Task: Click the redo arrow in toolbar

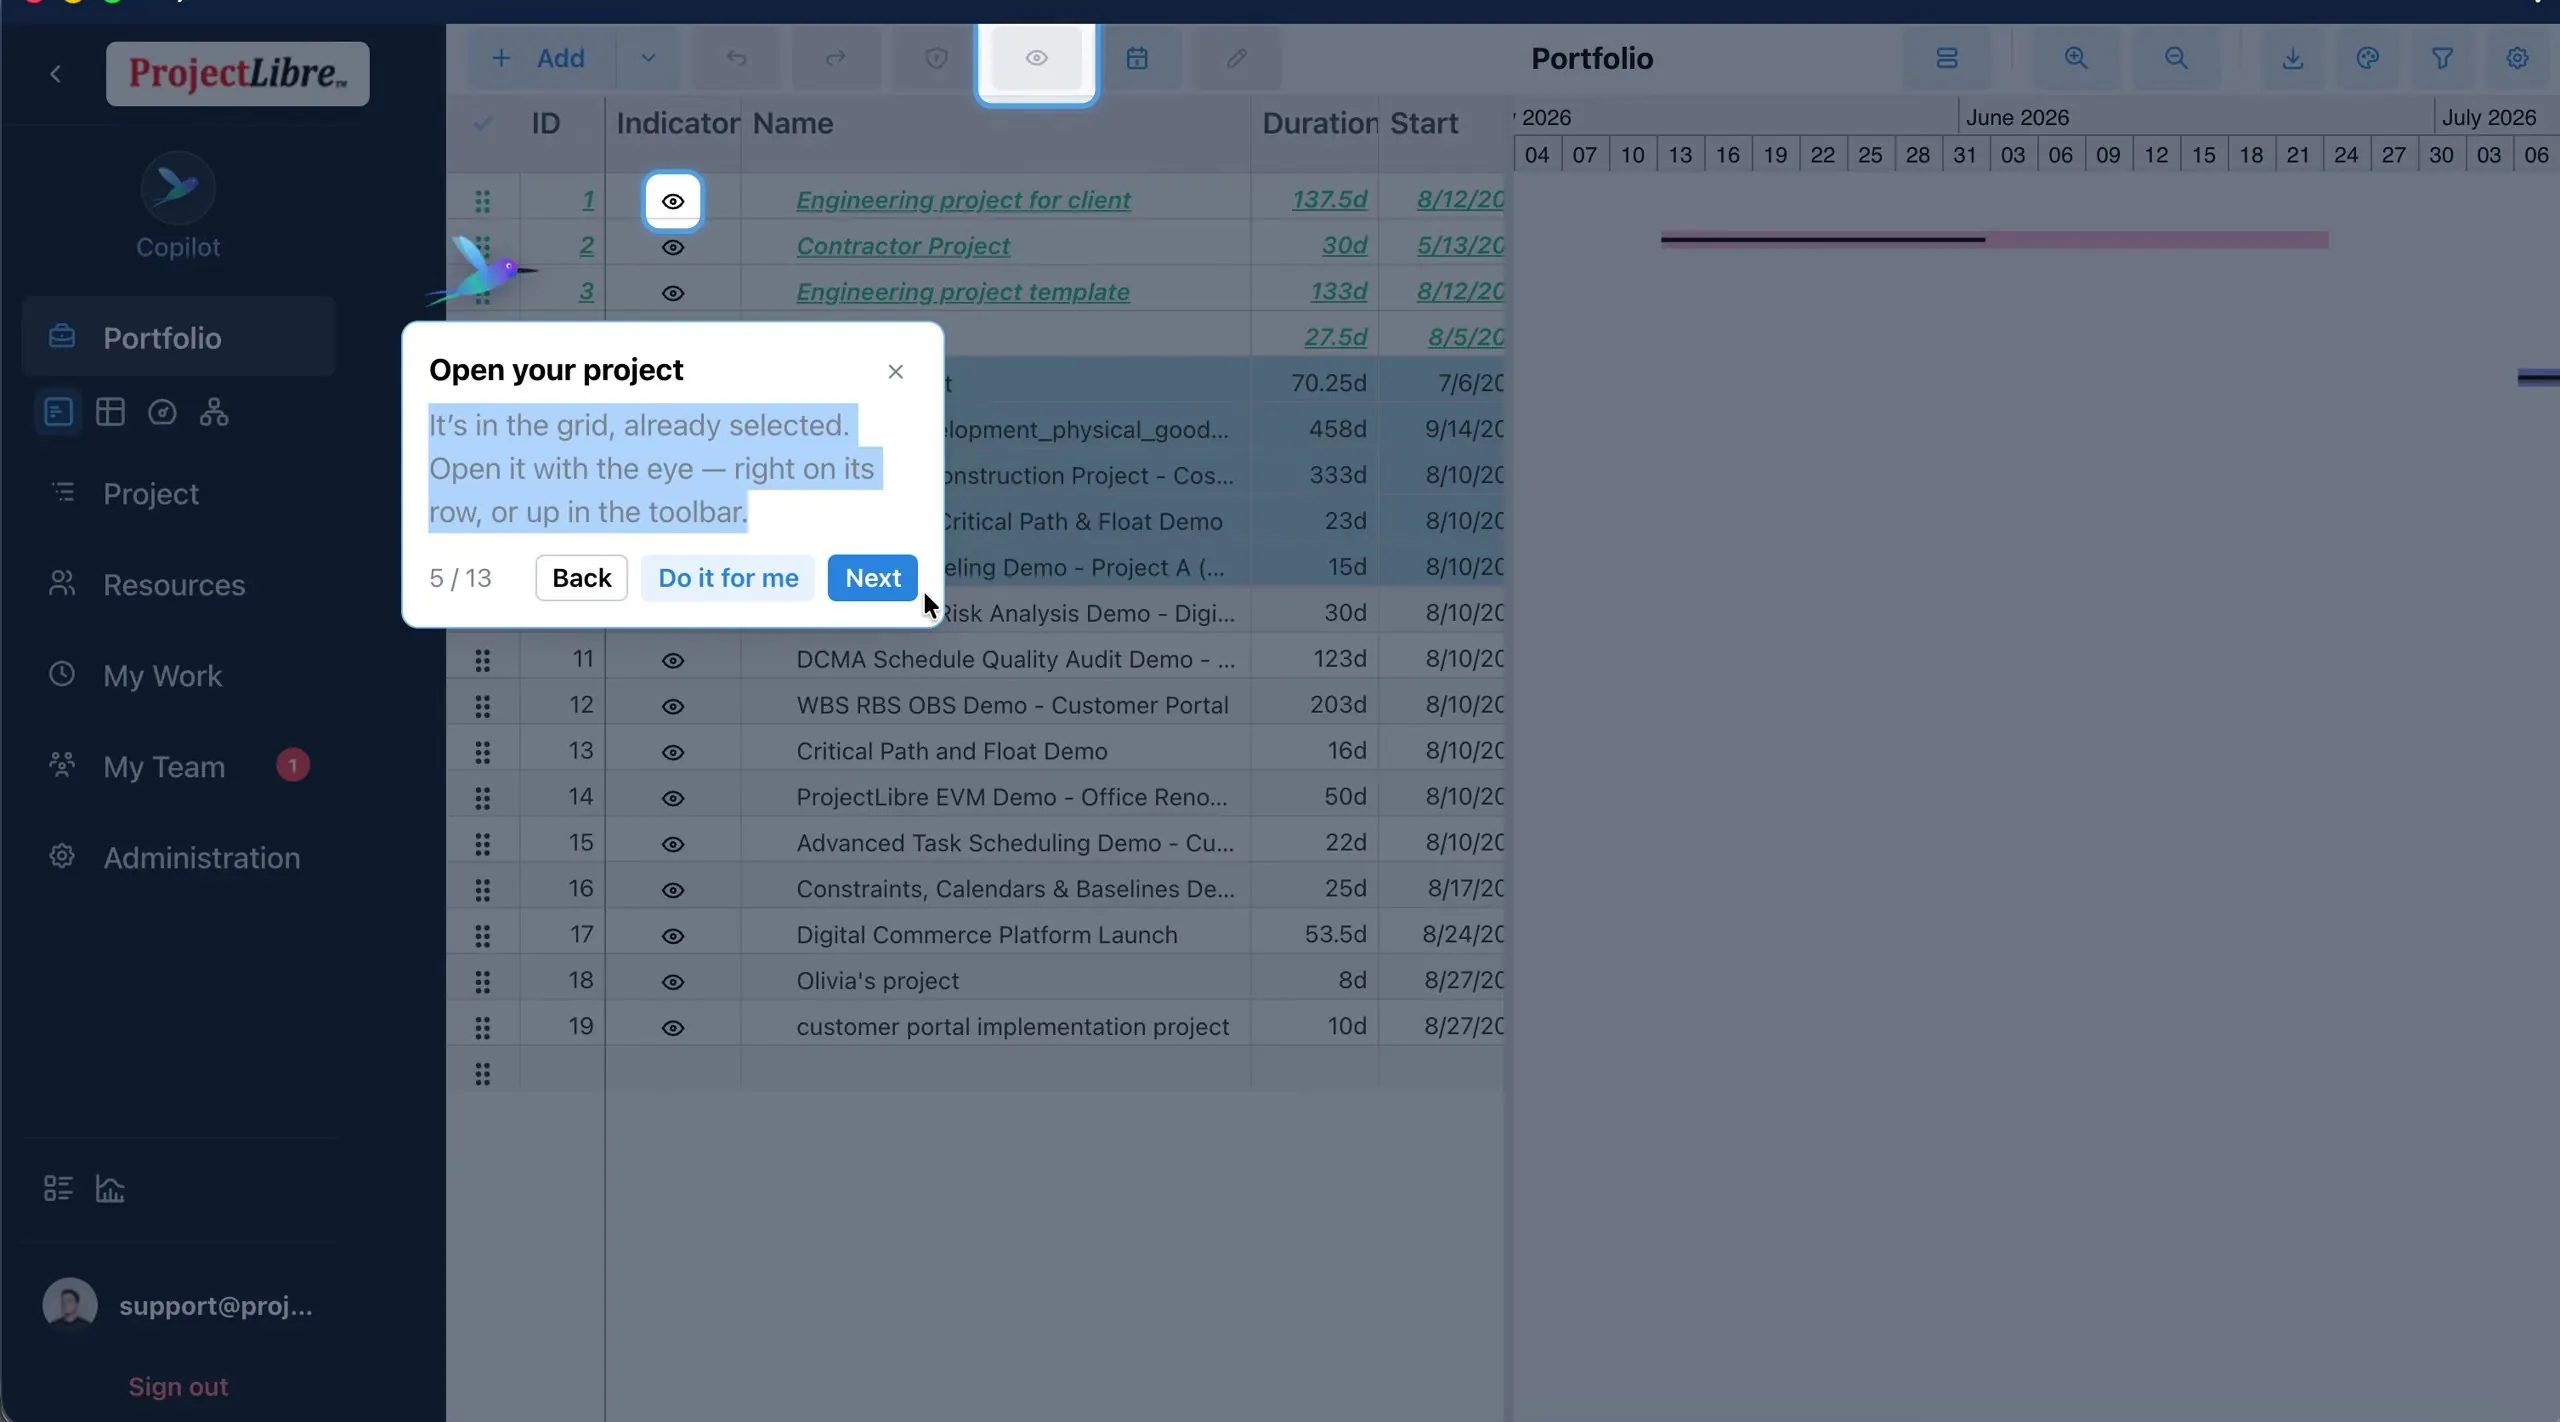Action: (836, 58)
